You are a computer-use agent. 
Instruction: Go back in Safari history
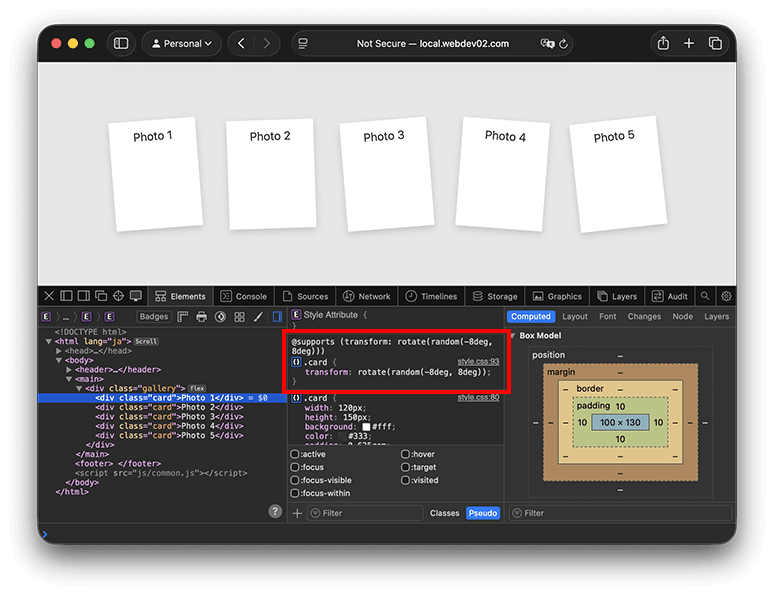point(241,43)
